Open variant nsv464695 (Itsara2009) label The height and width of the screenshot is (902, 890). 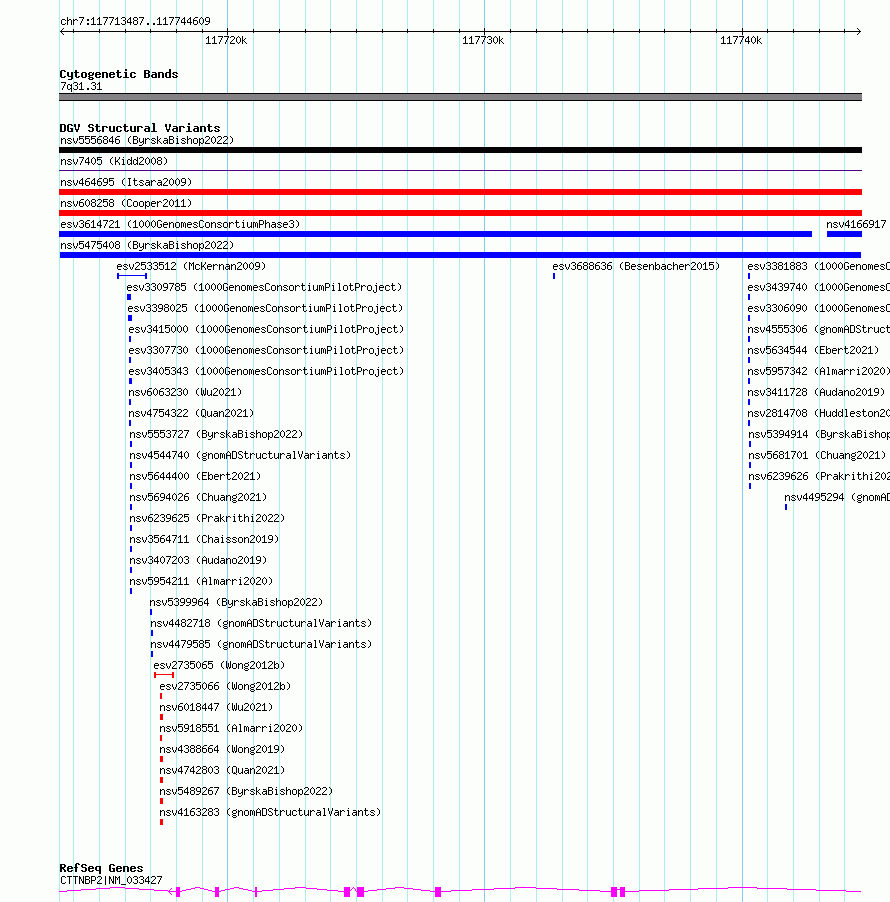coord(126,182)
